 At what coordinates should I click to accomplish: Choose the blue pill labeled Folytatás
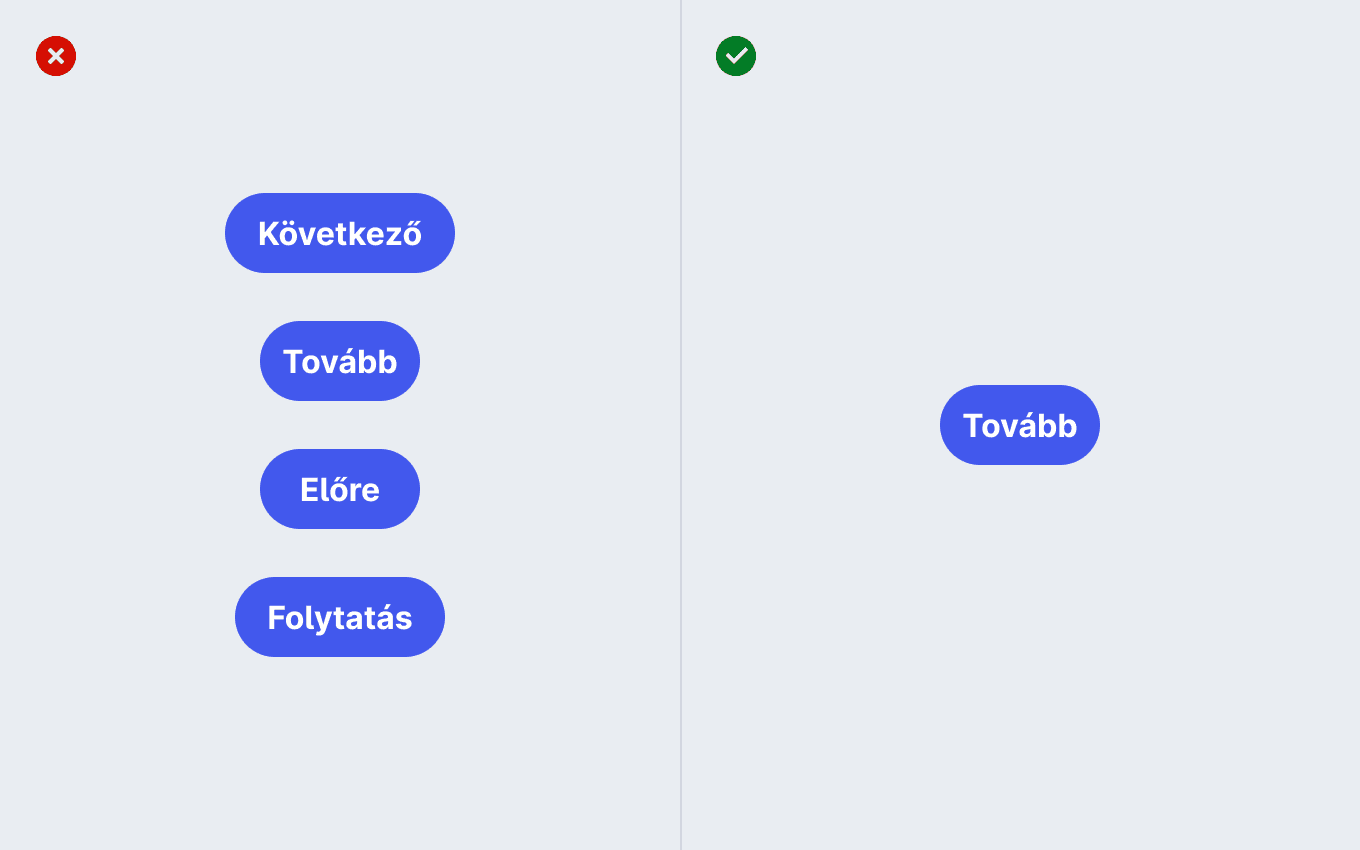pos(340,617)
